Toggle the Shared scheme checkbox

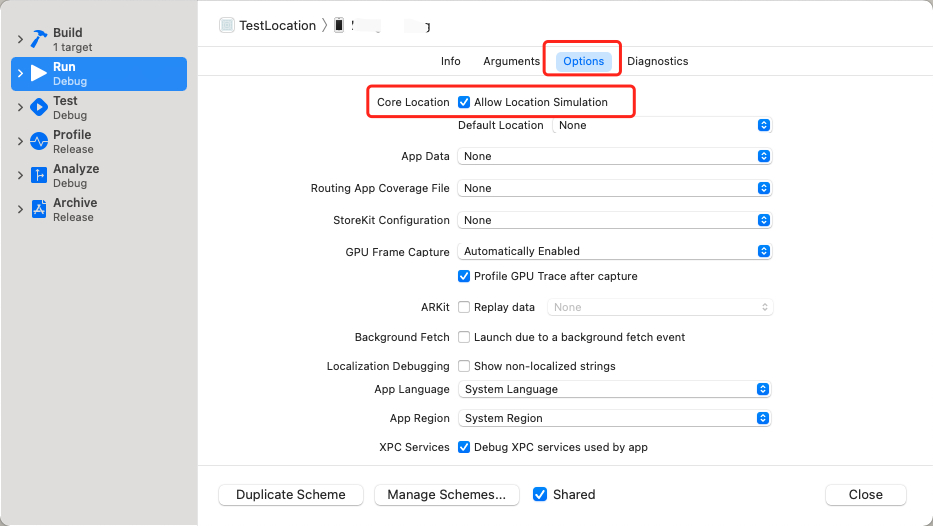coord(540,494)
